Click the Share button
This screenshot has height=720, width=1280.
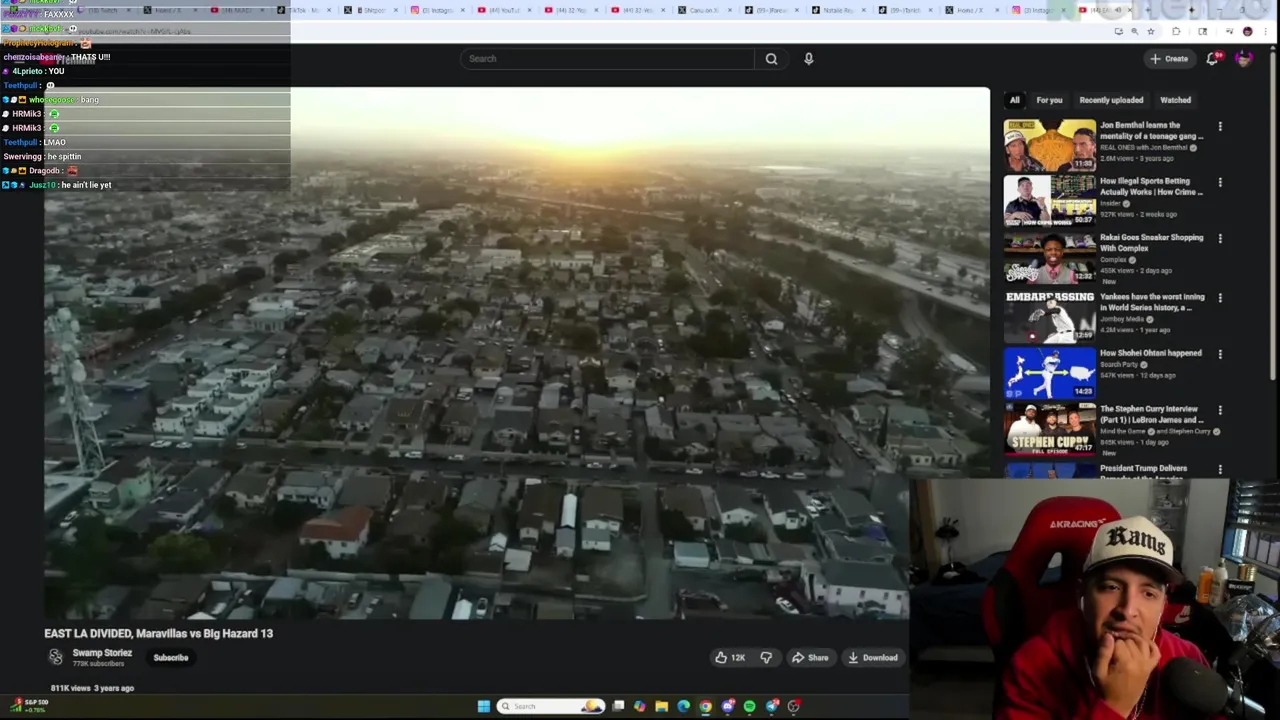(810, 658)
